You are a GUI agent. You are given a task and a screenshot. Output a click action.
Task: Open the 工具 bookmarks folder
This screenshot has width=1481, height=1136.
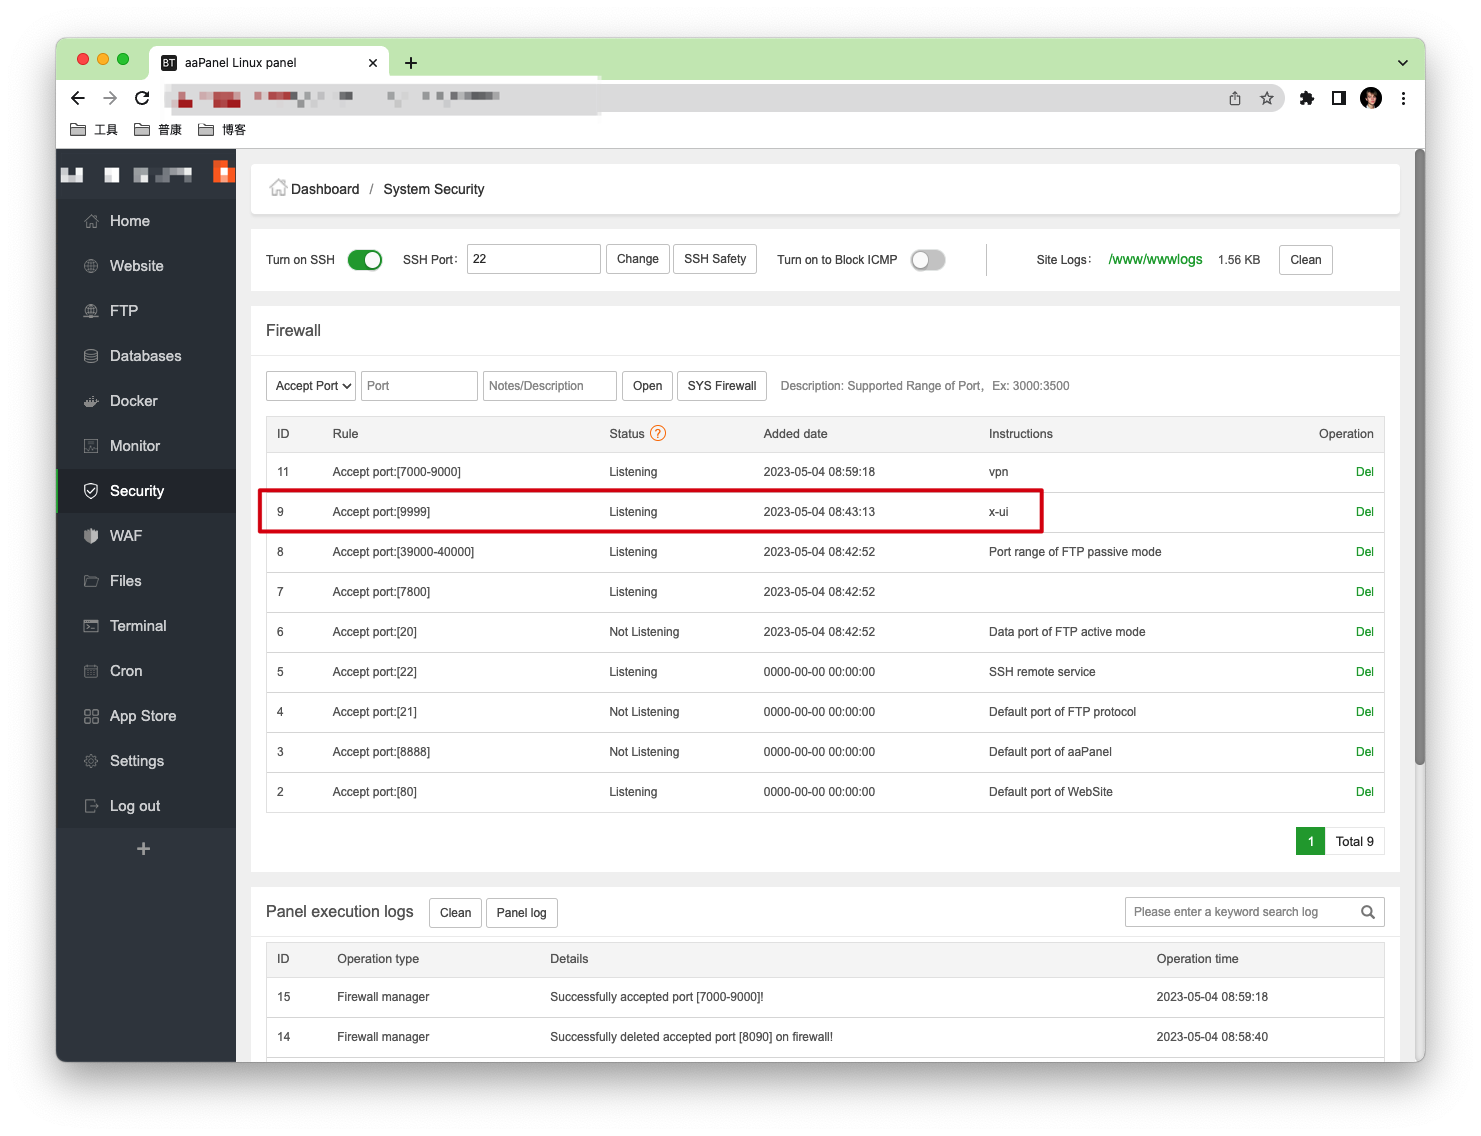click(94, 130)
